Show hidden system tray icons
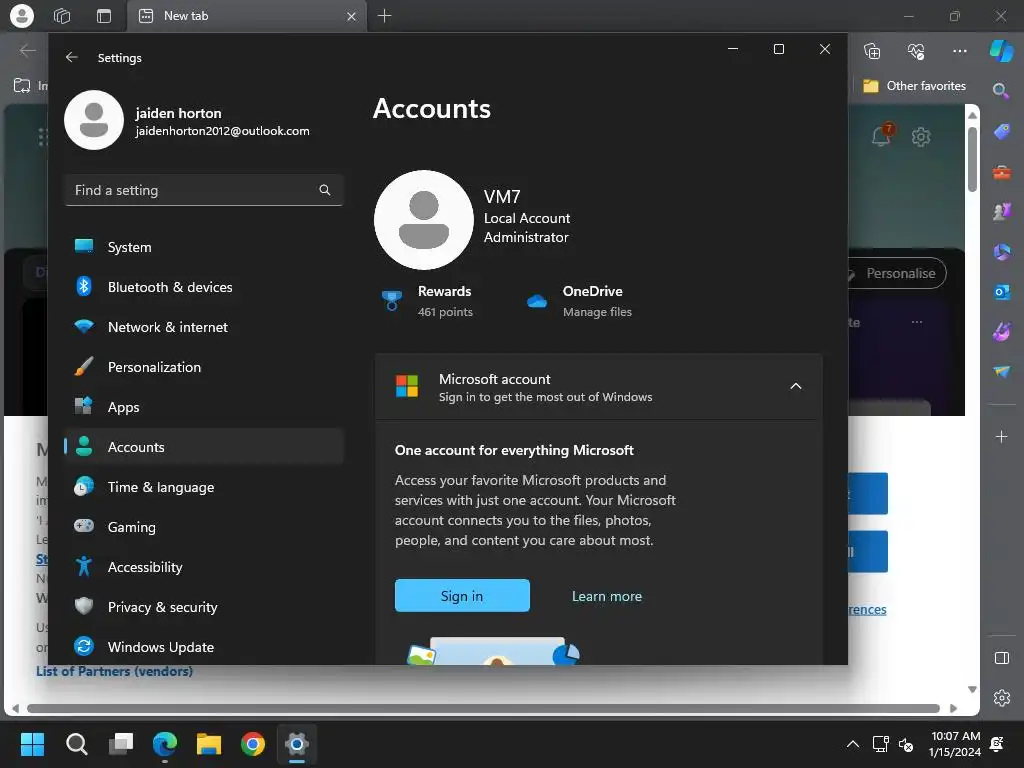Viewport: 1024px width, 768px height. (x=852, y=744)
